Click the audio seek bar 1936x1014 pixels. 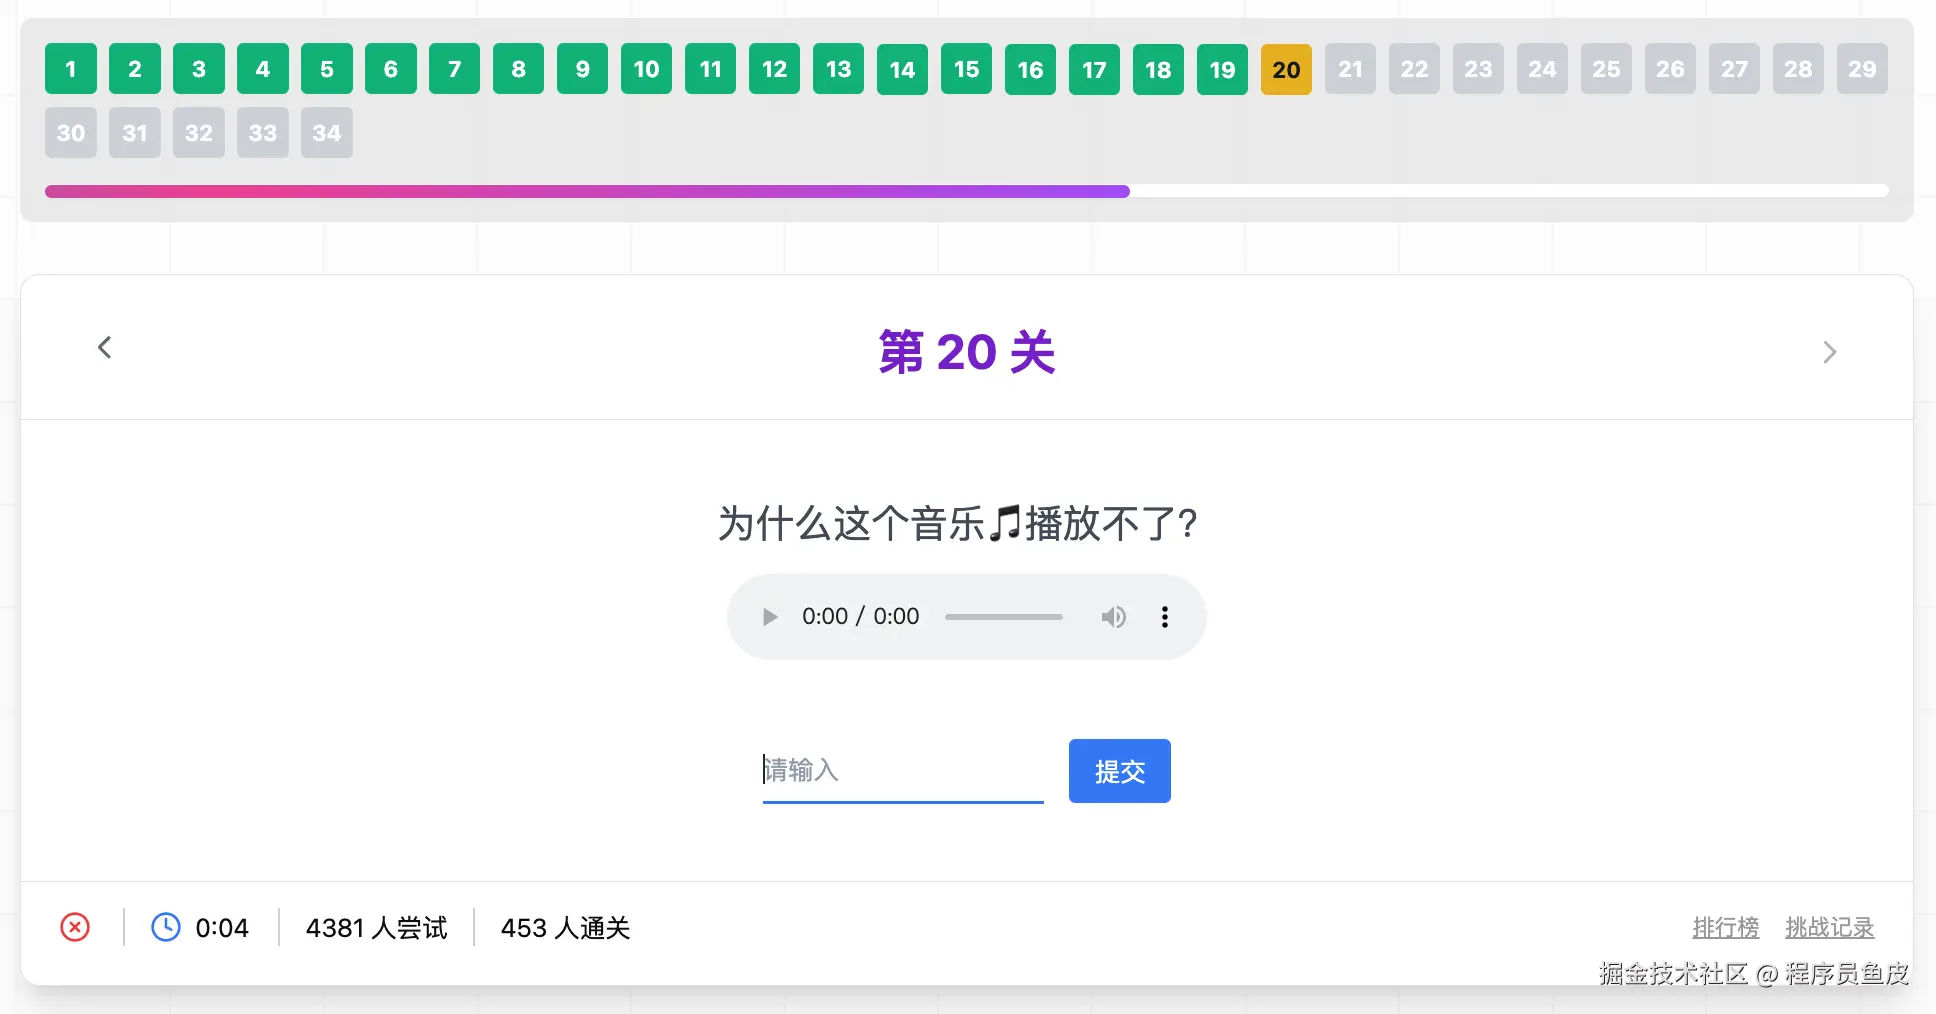tap(1003, 617)
